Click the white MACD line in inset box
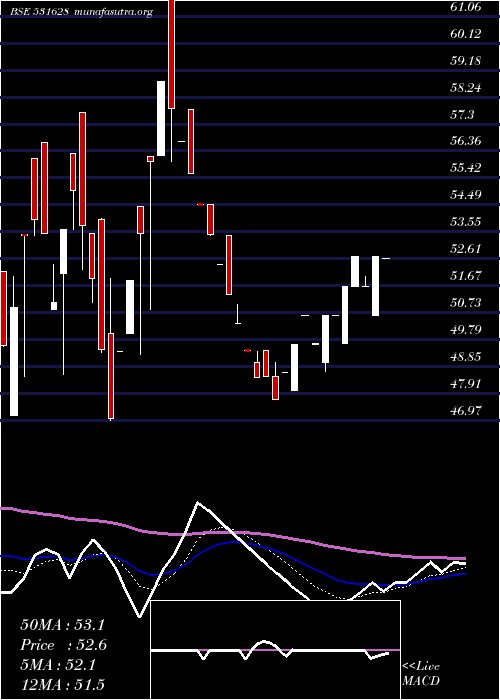 270,650
